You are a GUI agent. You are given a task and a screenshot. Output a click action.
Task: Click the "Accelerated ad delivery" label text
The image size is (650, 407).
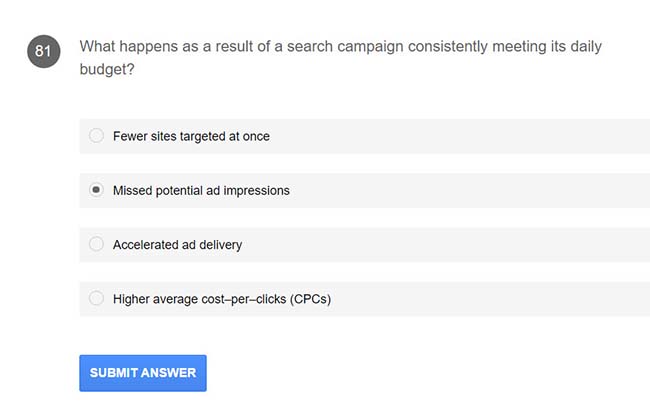pyautogui.click(x=177, y=244)
